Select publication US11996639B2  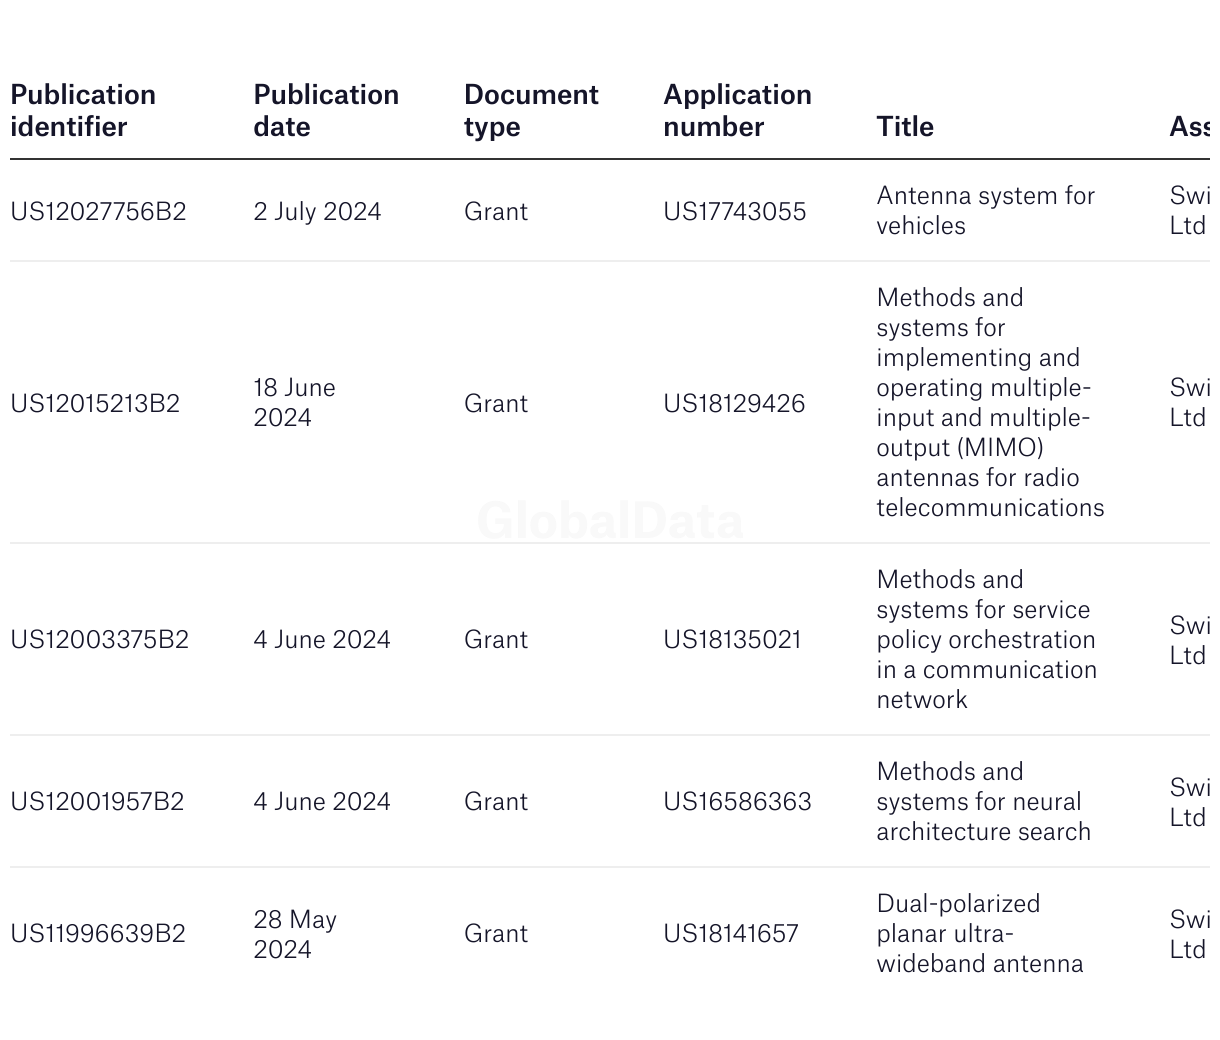pyautogui.click(x=98, y=934)
